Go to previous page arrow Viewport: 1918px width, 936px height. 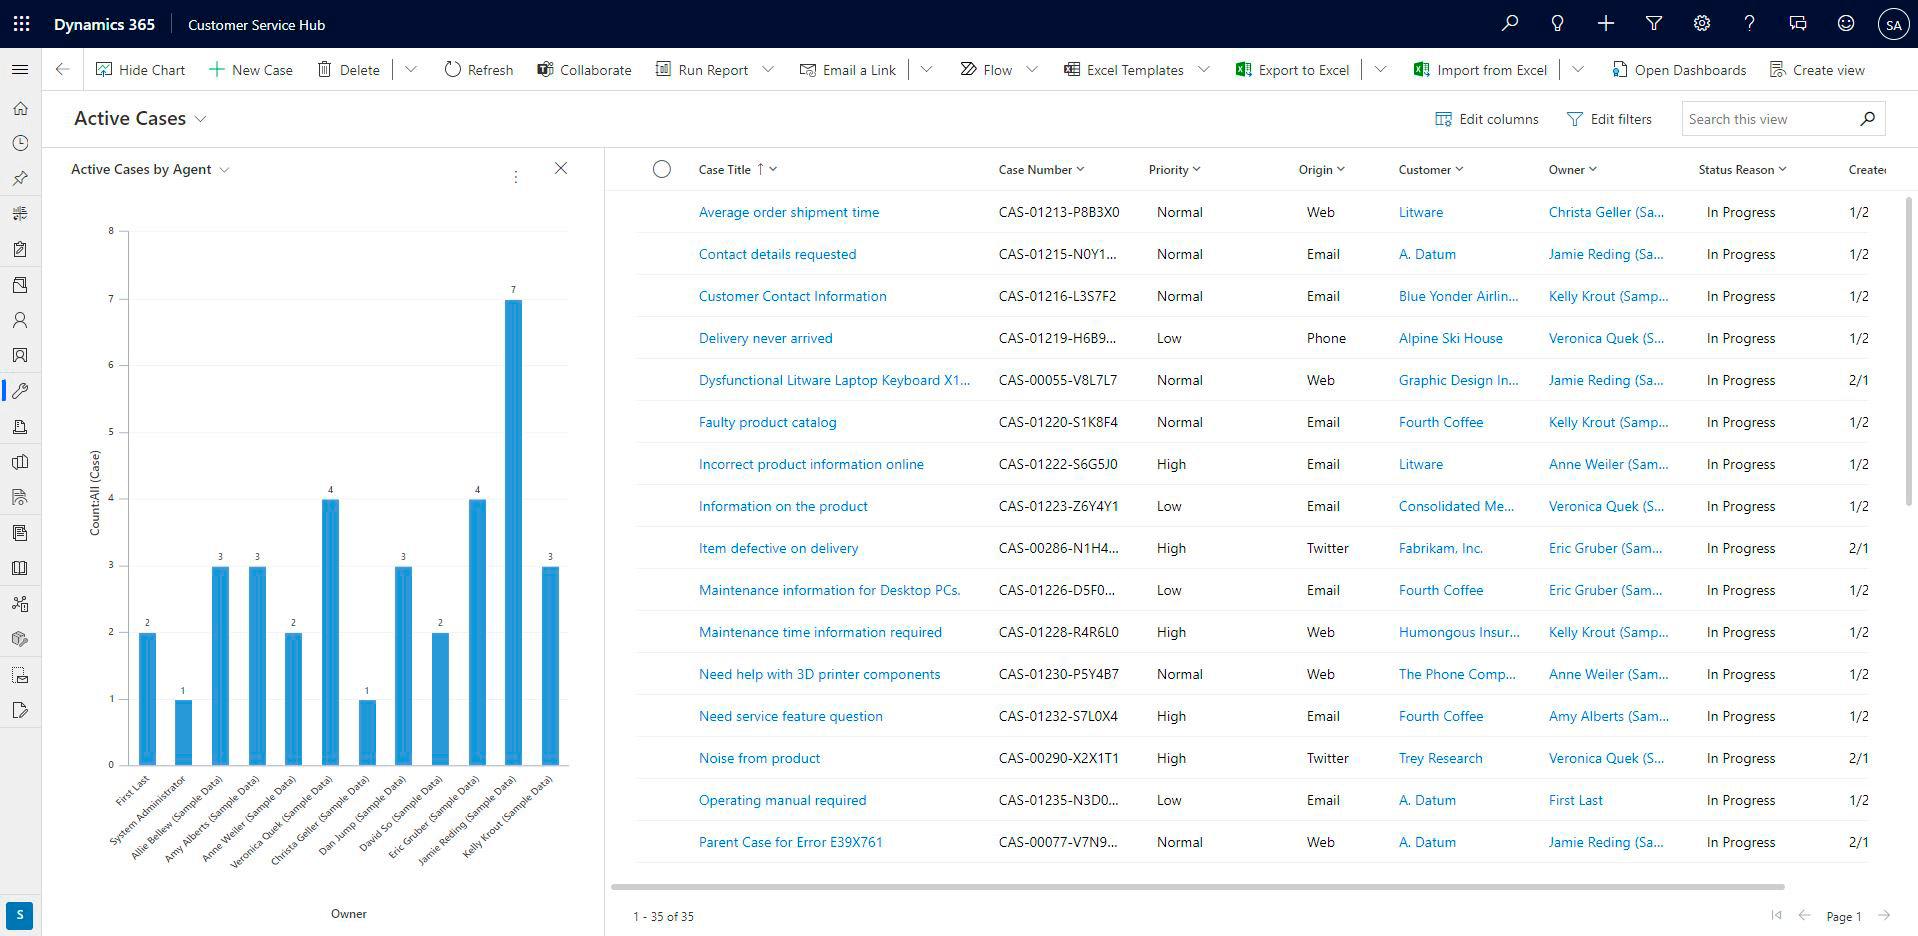coord(1804,915)
